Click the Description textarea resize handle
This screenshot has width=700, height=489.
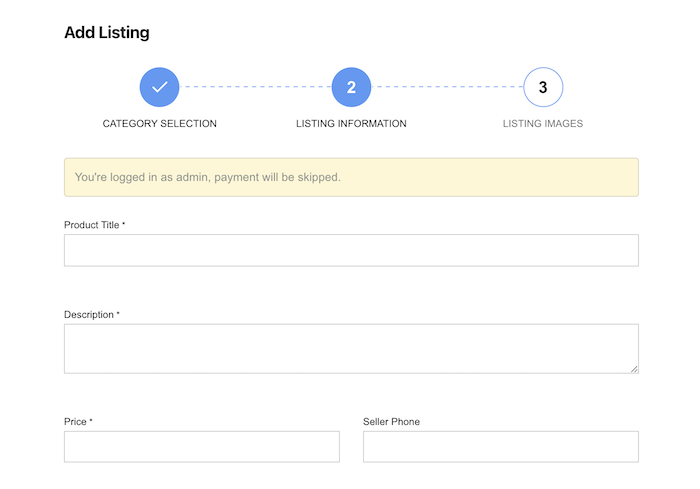[634, 369]
